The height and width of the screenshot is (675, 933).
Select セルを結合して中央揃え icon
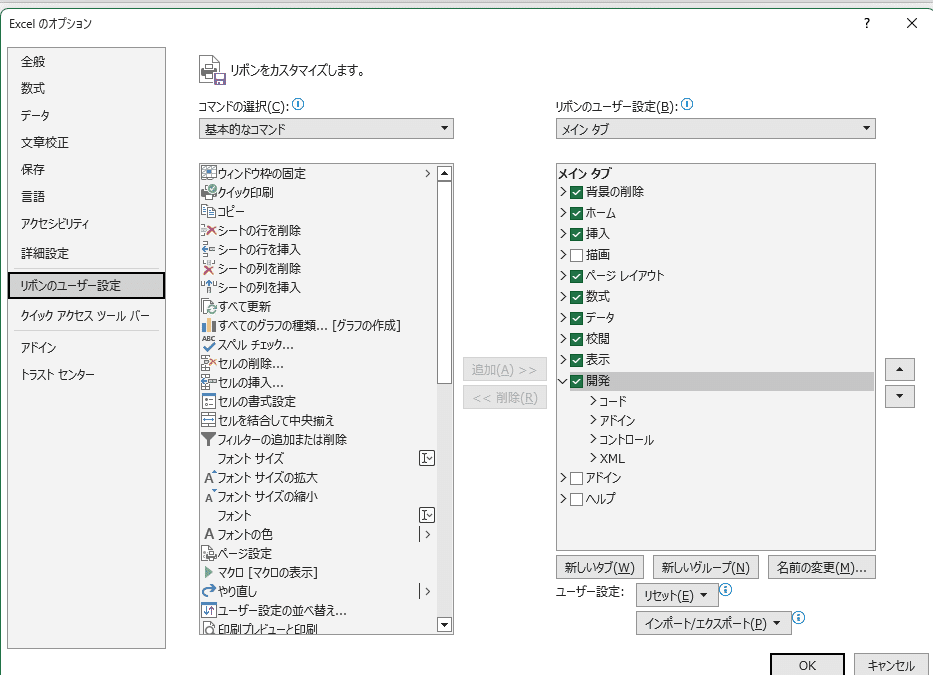(x=208, y=420)
